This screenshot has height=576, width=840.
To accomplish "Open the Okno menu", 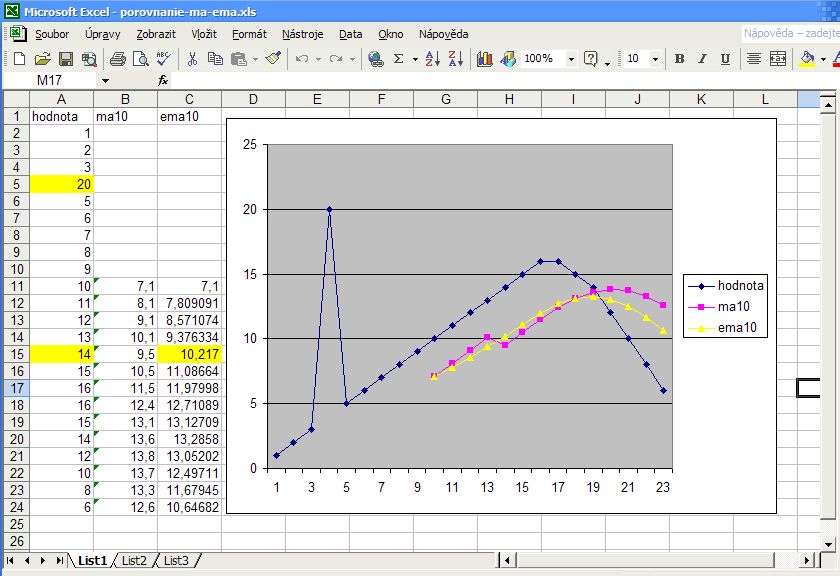I will point(391,34).
